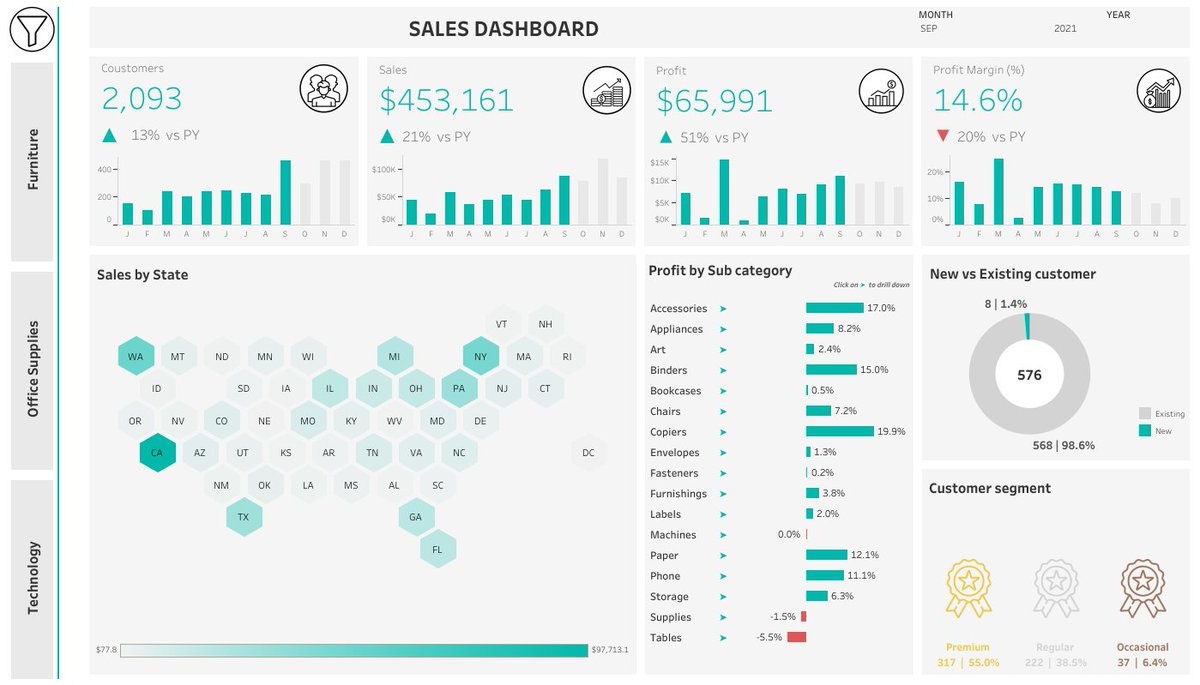Click the Supplies subcategory label
1200x685 pixels.
click(x=671, y=617)
